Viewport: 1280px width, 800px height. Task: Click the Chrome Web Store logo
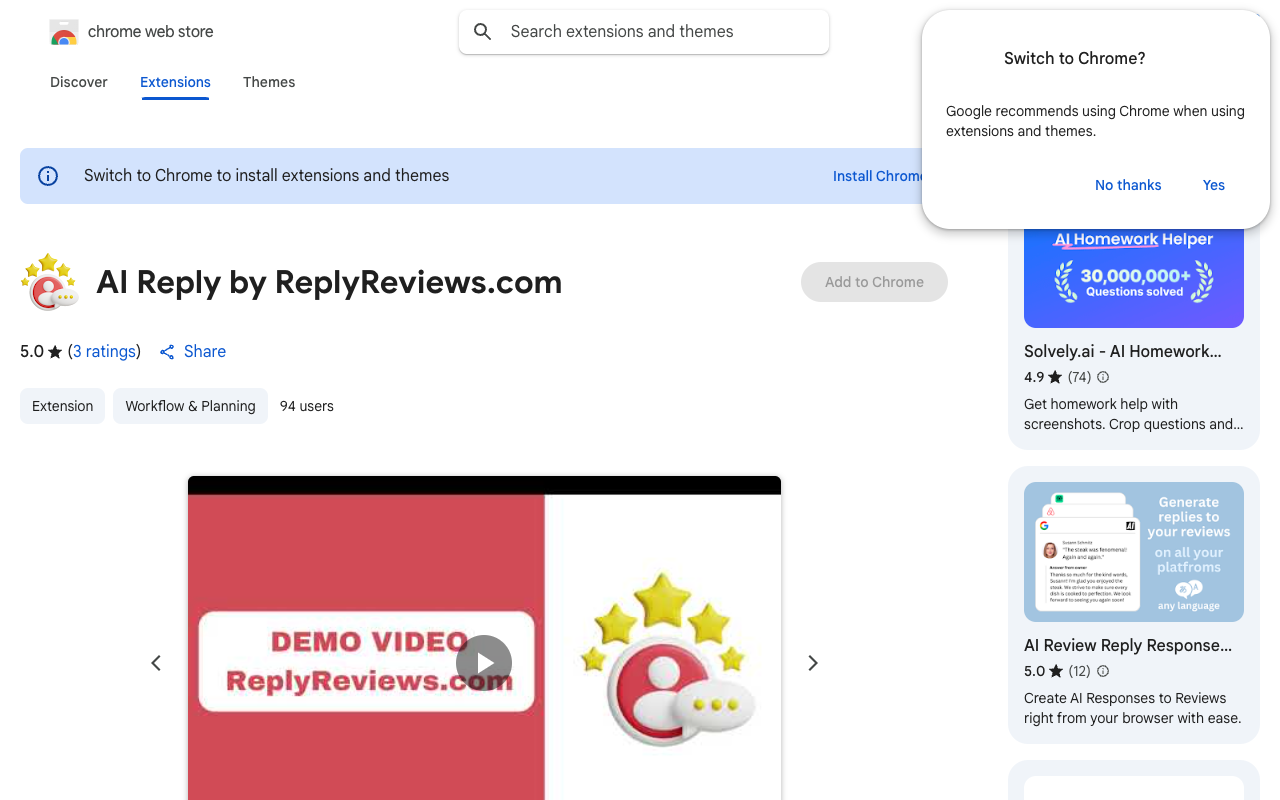(x=64, y=32)
